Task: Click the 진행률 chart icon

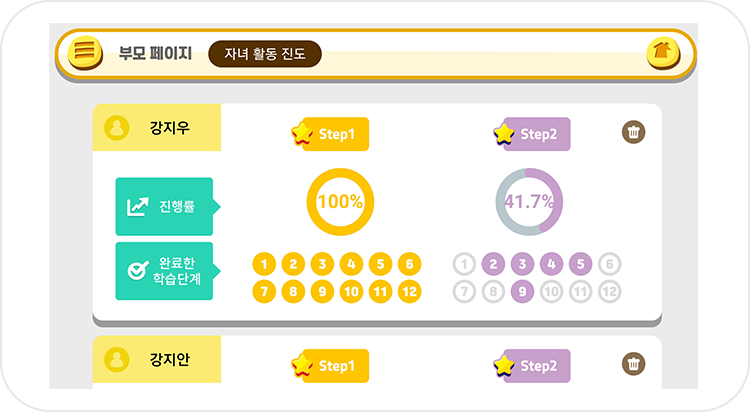Action: 137,207
